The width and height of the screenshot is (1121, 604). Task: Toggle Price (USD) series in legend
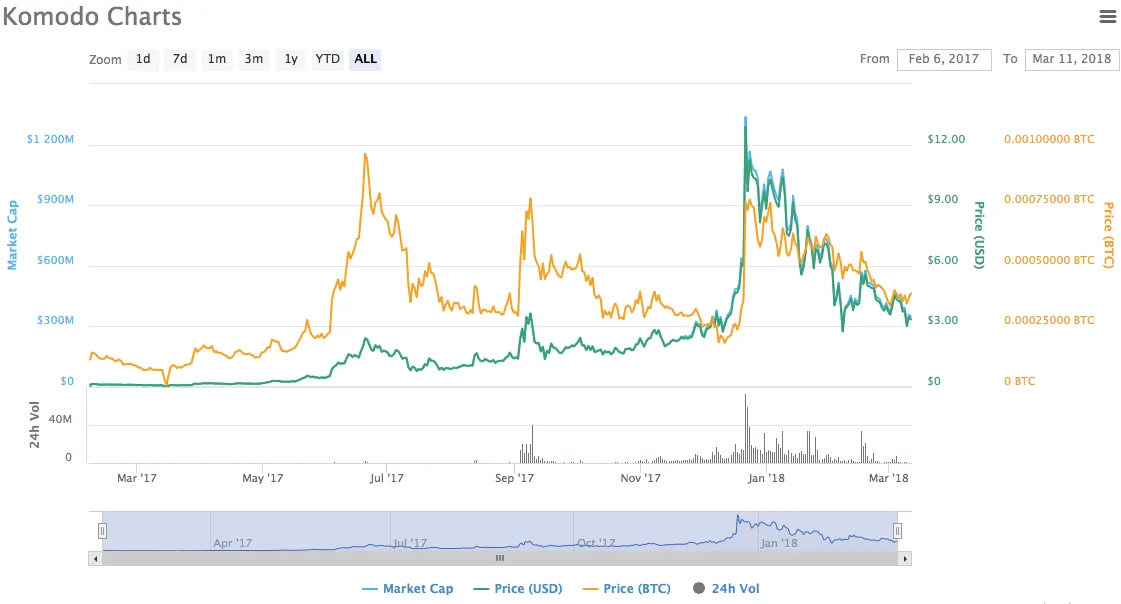(x=518, y=589)
